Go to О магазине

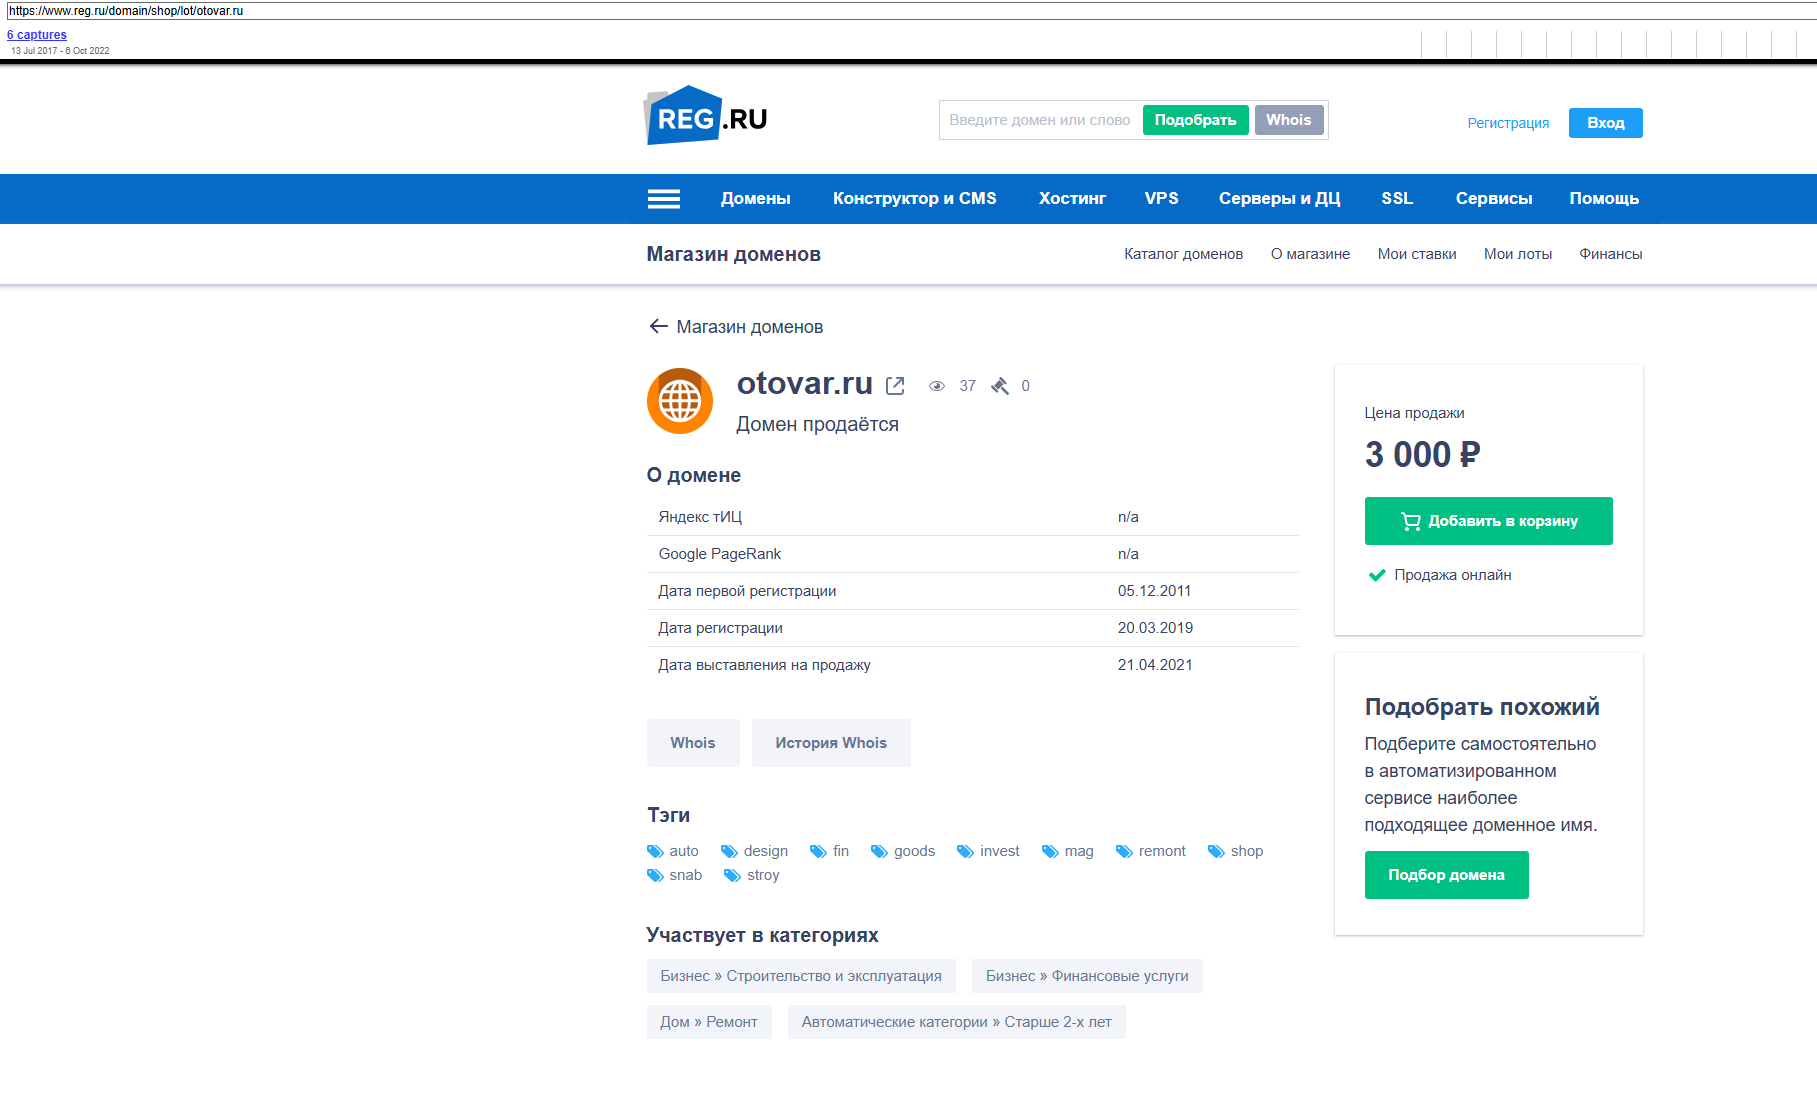(x=1310, y=254)
